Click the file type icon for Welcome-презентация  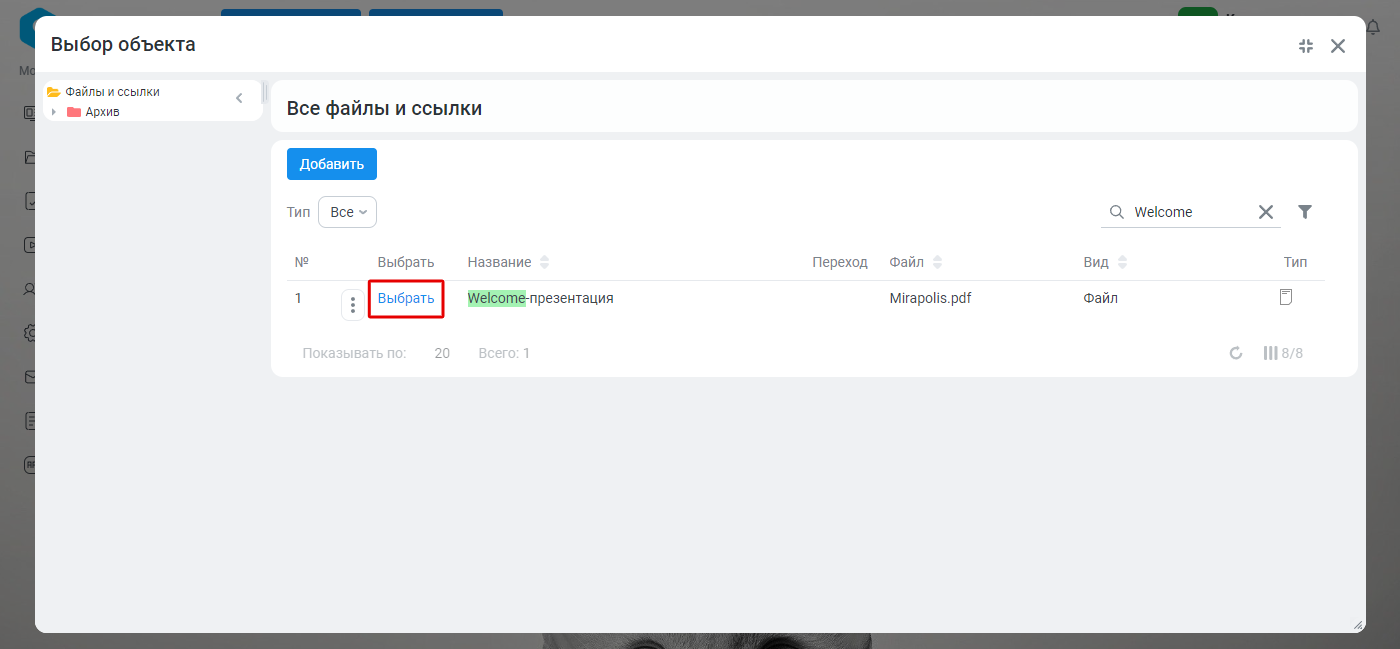pyautogui.click(x=1286, y=297)
